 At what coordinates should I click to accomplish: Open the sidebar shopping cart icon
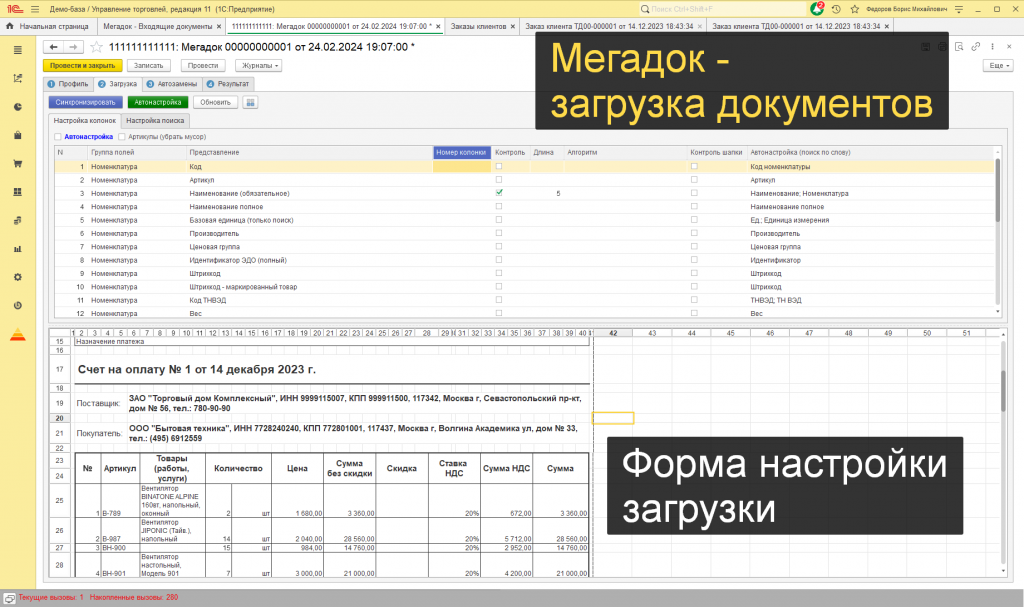18,163
